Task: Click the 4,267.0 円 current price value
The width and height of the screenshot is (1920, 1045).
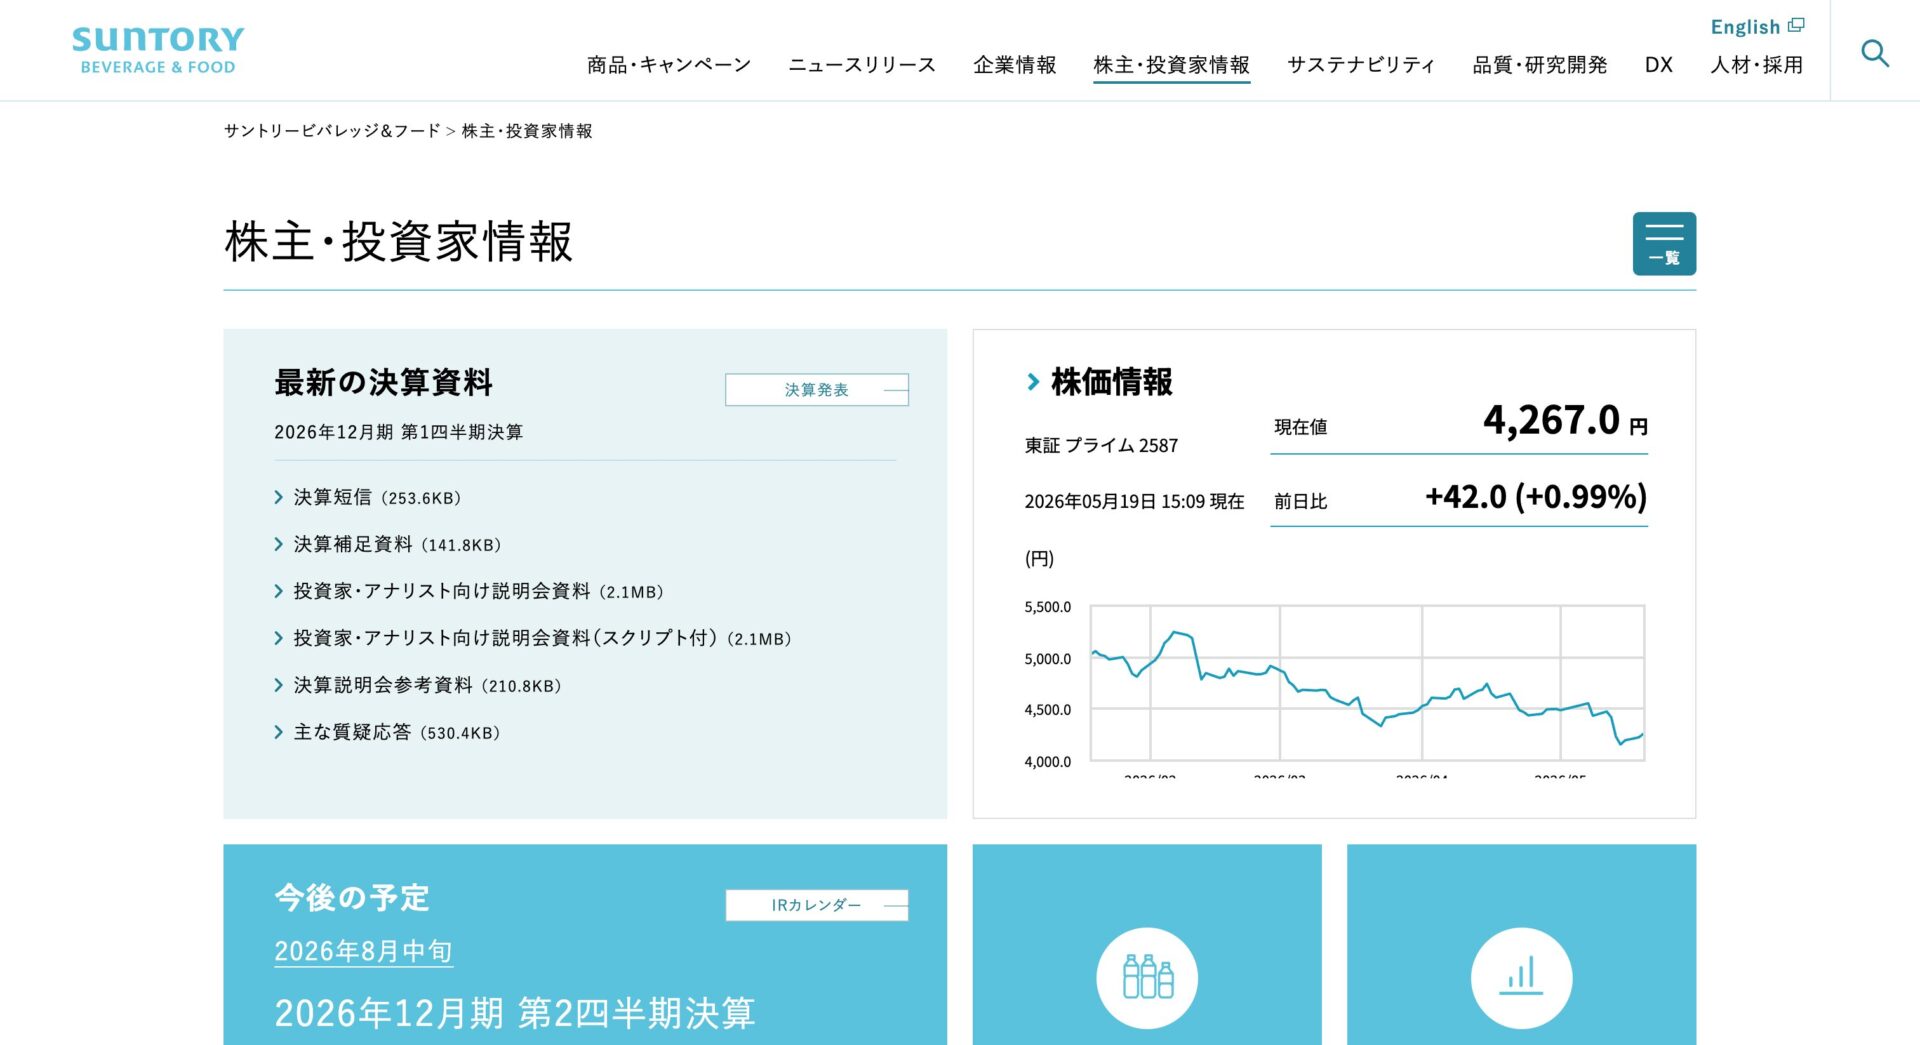Action: [x=1565, y=420]
